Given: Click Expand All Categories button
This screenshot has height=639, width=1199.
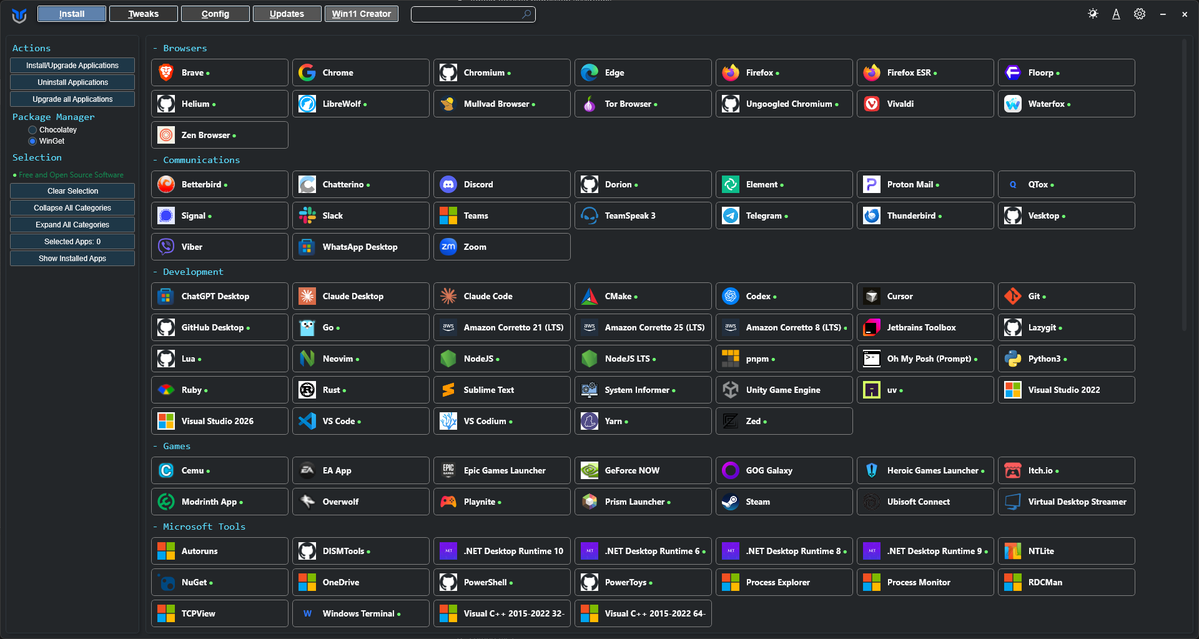Looking at the screenshot, I should tap(73, 225).
